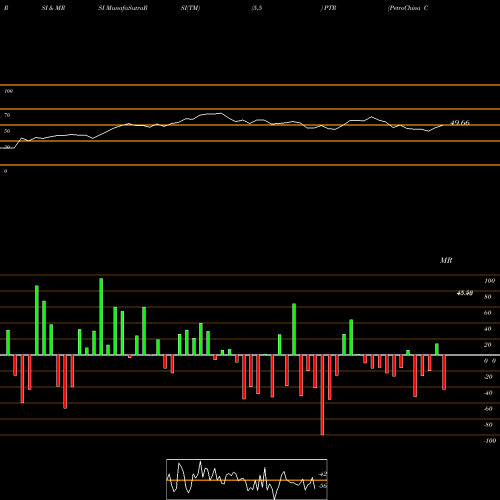
Task: Click the MR value label 45.59
Action: 465,293
